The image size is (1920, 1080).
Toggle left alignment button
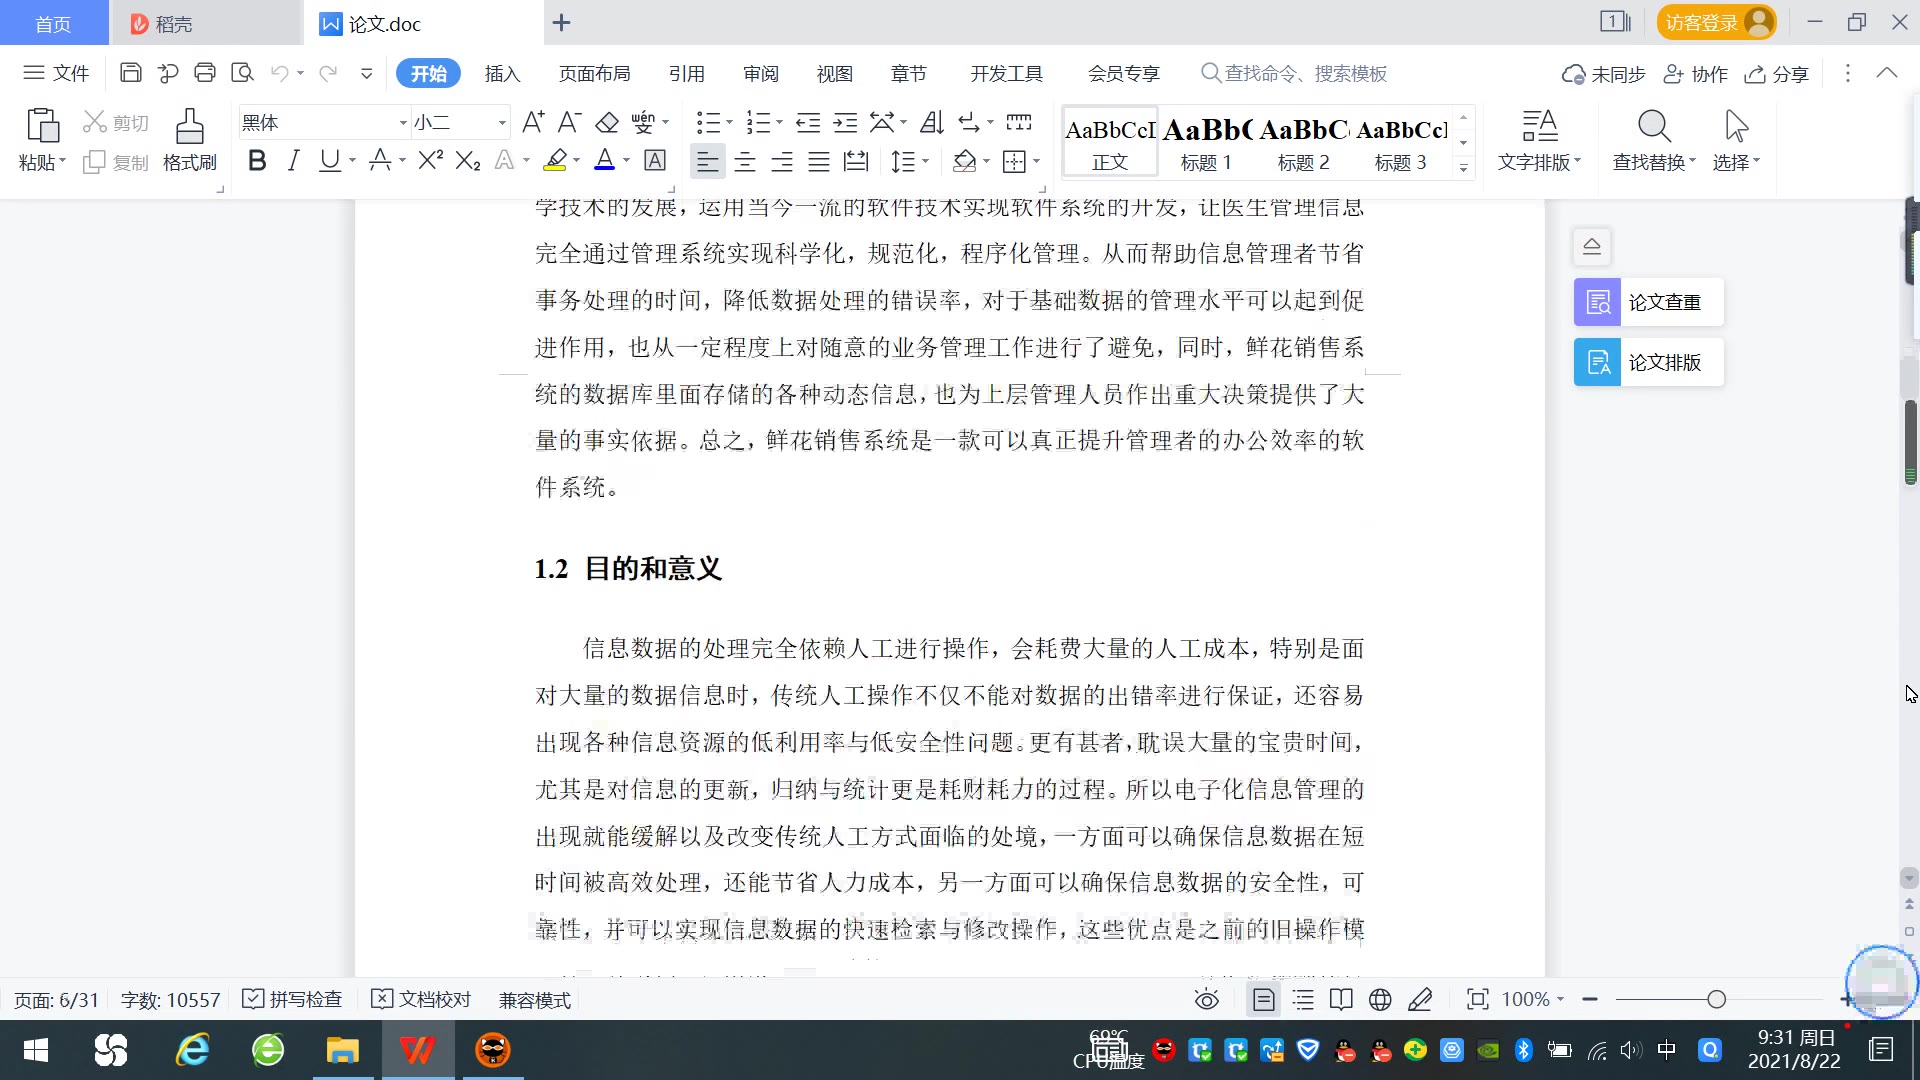707,161
